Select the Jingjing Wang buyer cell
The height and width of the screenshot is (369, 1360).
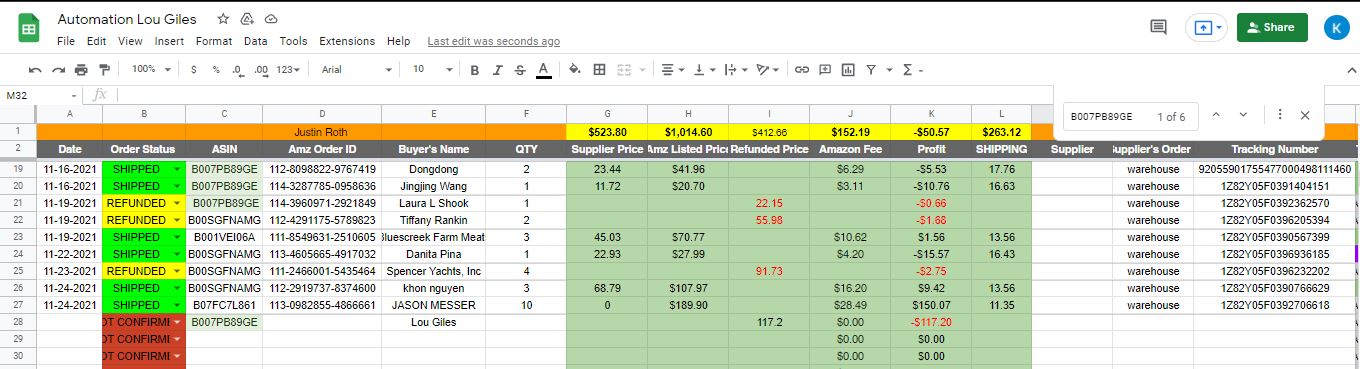tap(434, 186)
